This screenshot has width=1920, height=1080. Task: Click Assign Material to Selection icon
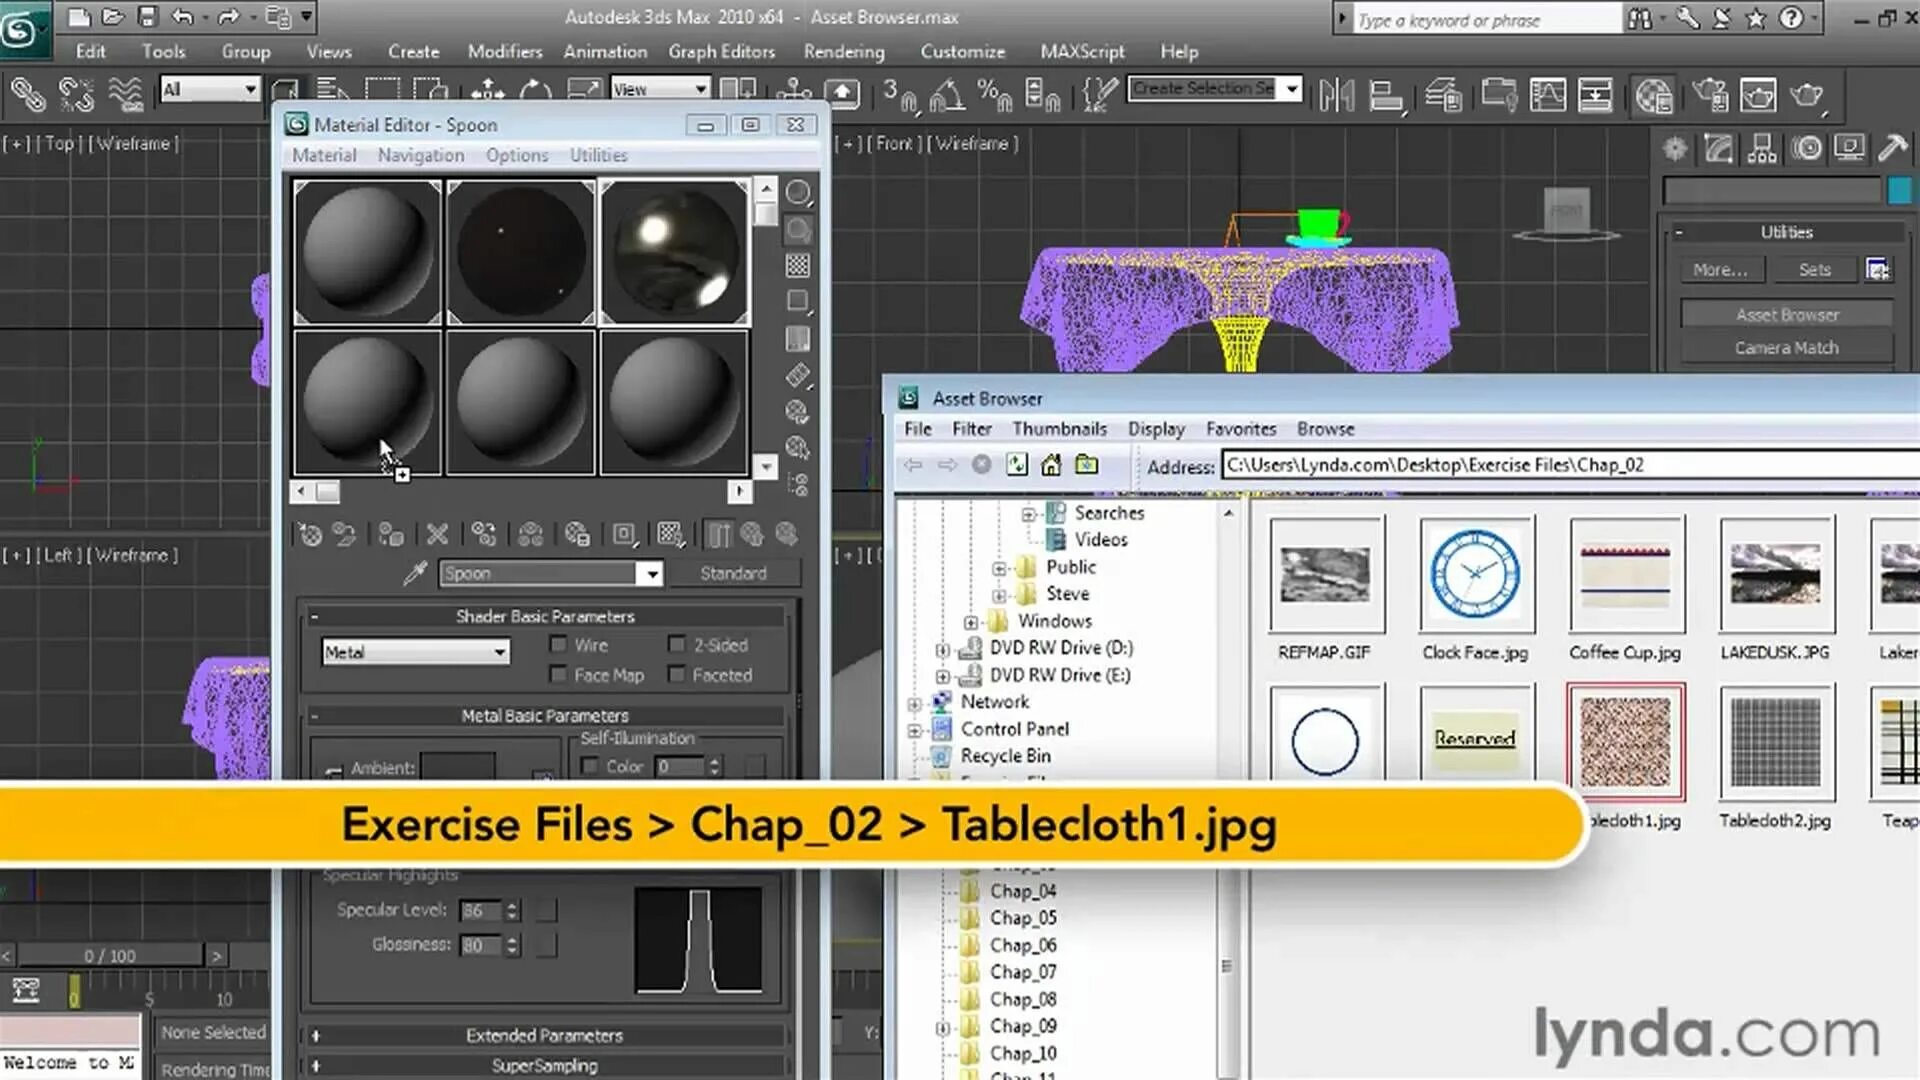(391, 535)
